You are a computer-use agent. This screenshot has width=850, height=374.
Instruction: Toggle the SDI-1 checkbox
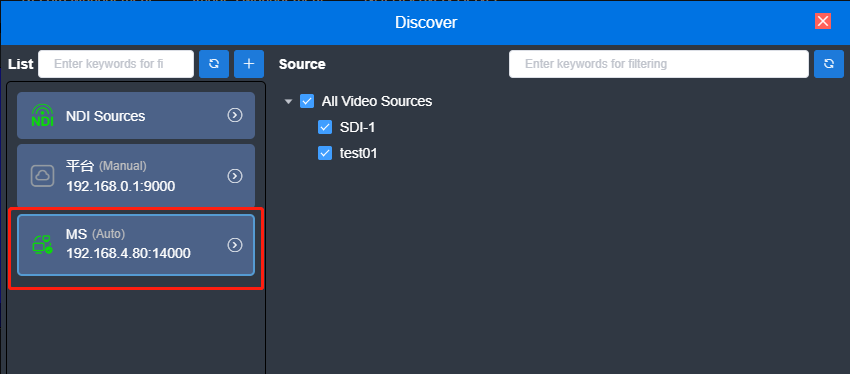[x=325, y=127]
